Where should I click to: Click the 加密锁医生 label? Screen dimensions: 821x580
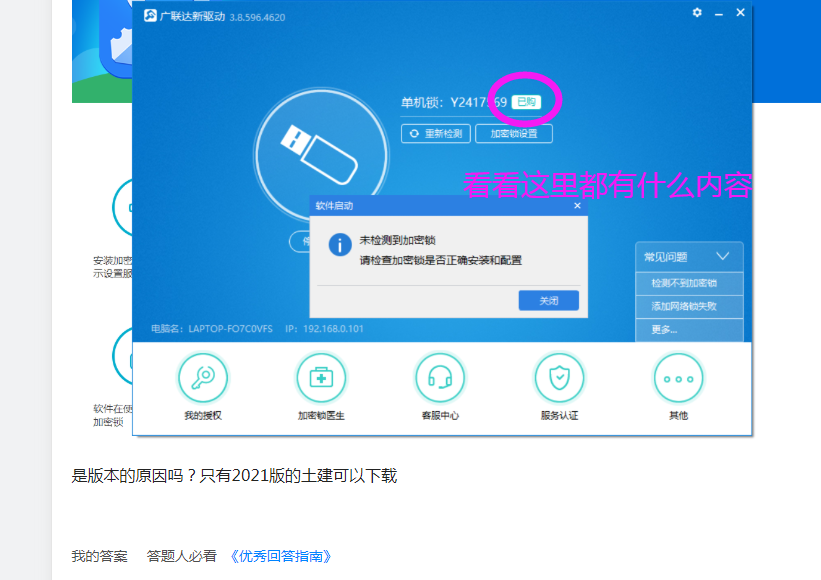coord(321,416)
